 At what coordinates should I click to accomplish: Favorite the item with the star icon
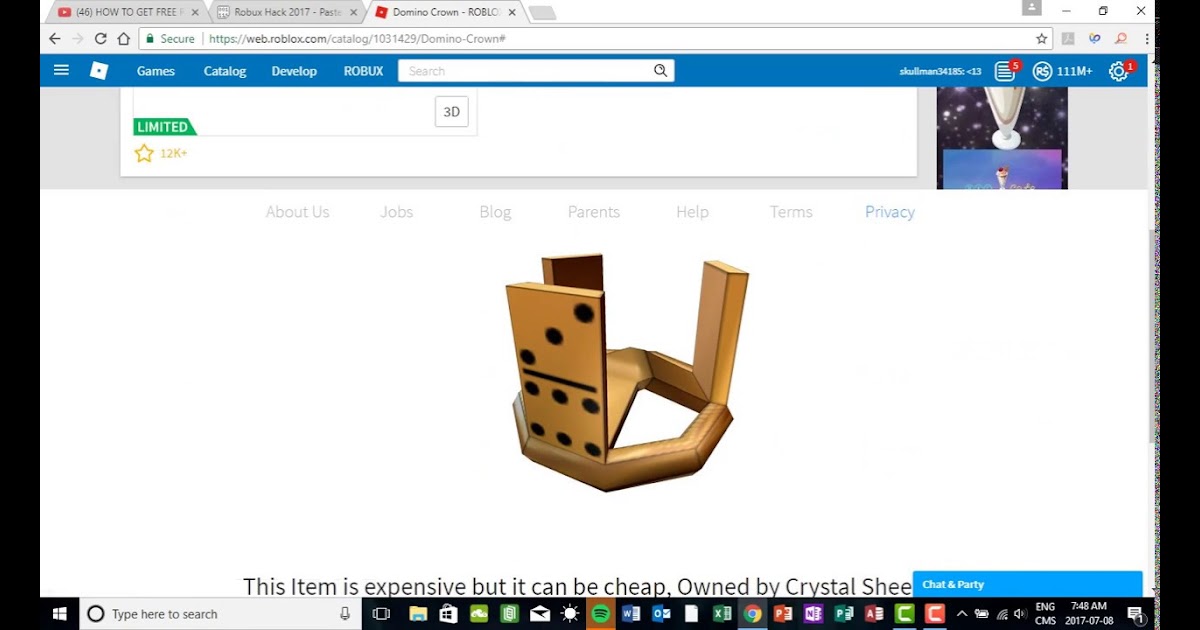pyautogui.click(x=144, y=153)
